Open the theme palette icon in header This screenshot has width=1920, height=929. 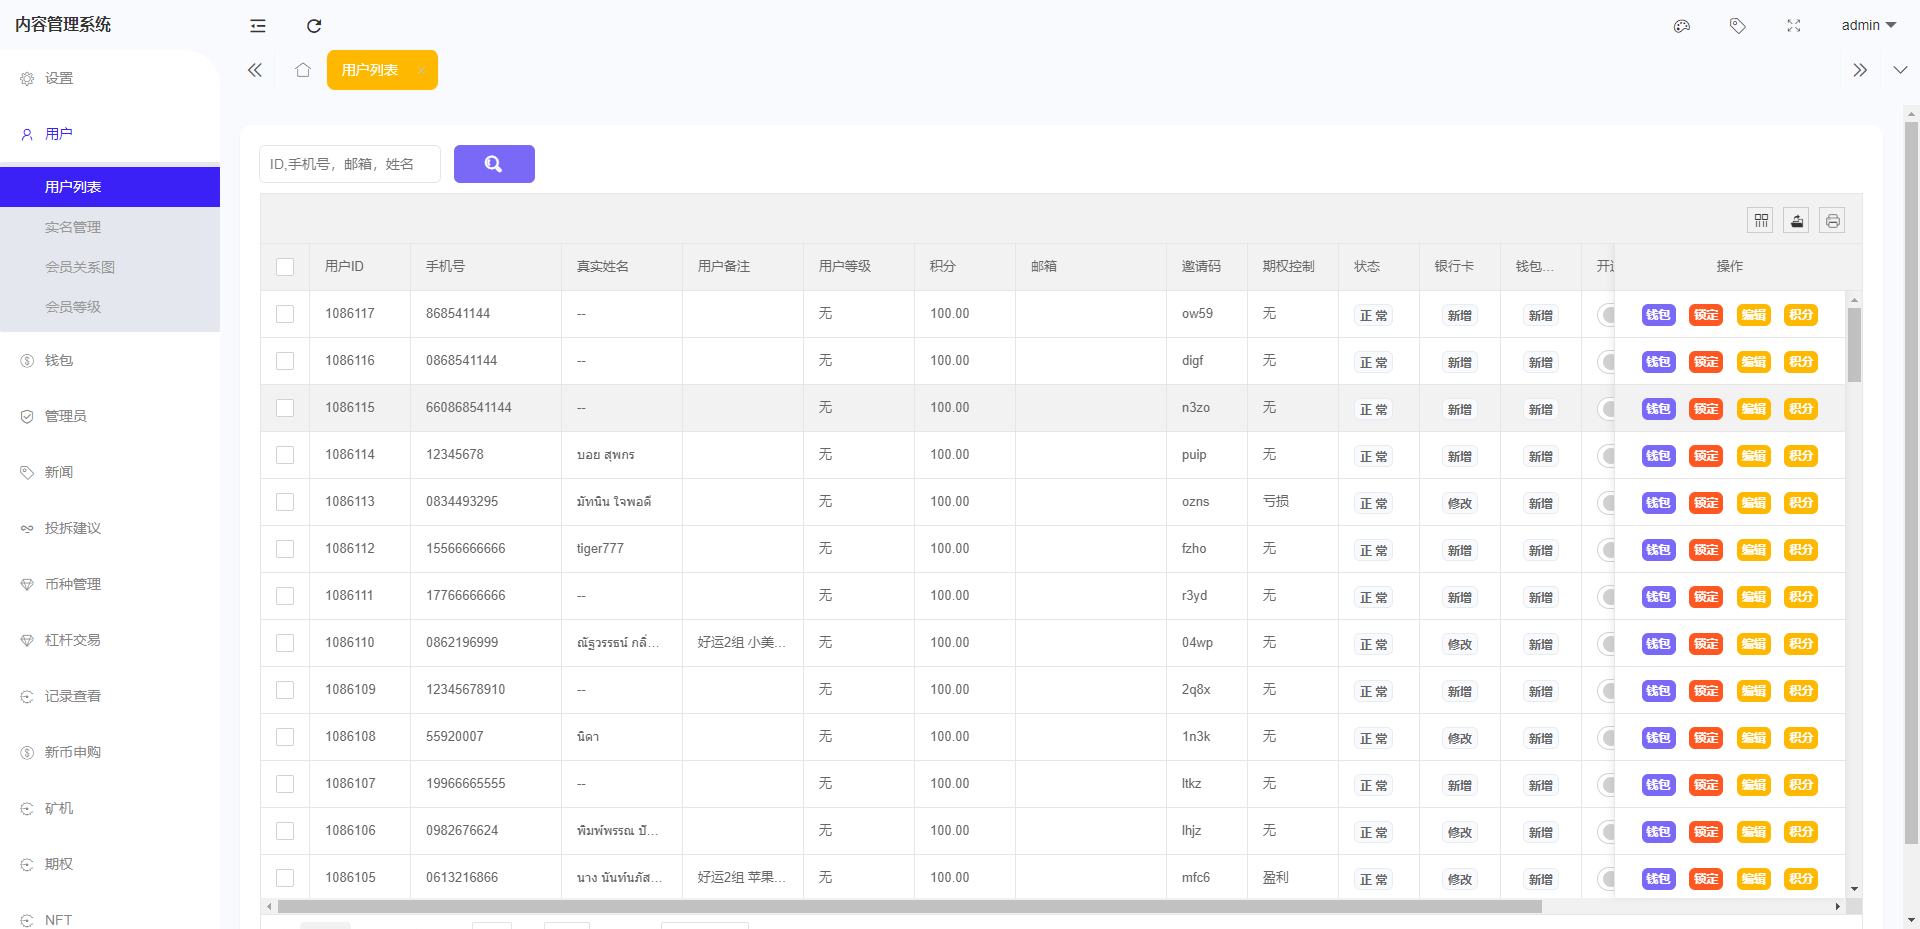pos(1682,26)
